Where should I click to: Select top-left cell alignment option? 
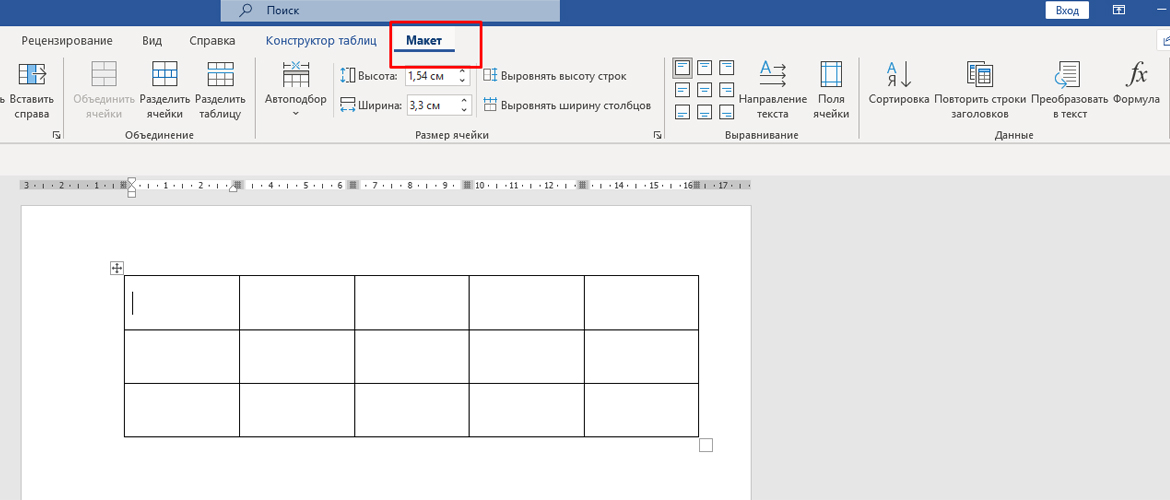tap(683, 68)
